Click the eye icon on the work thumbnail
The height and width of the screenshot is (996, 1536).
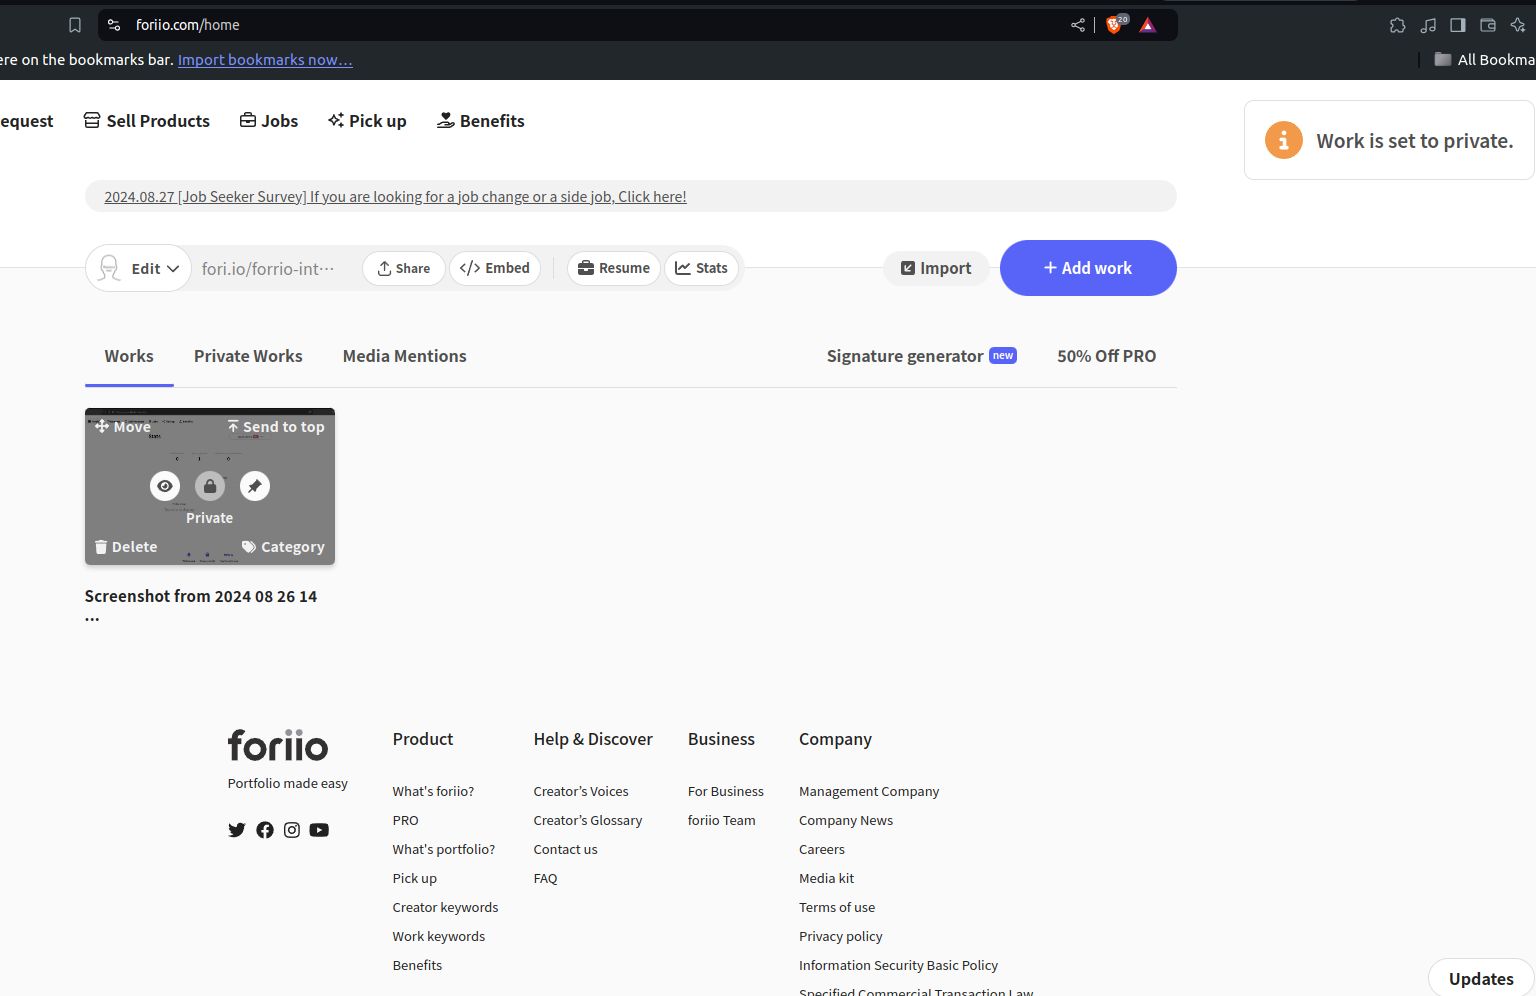[x=165, y=486]
